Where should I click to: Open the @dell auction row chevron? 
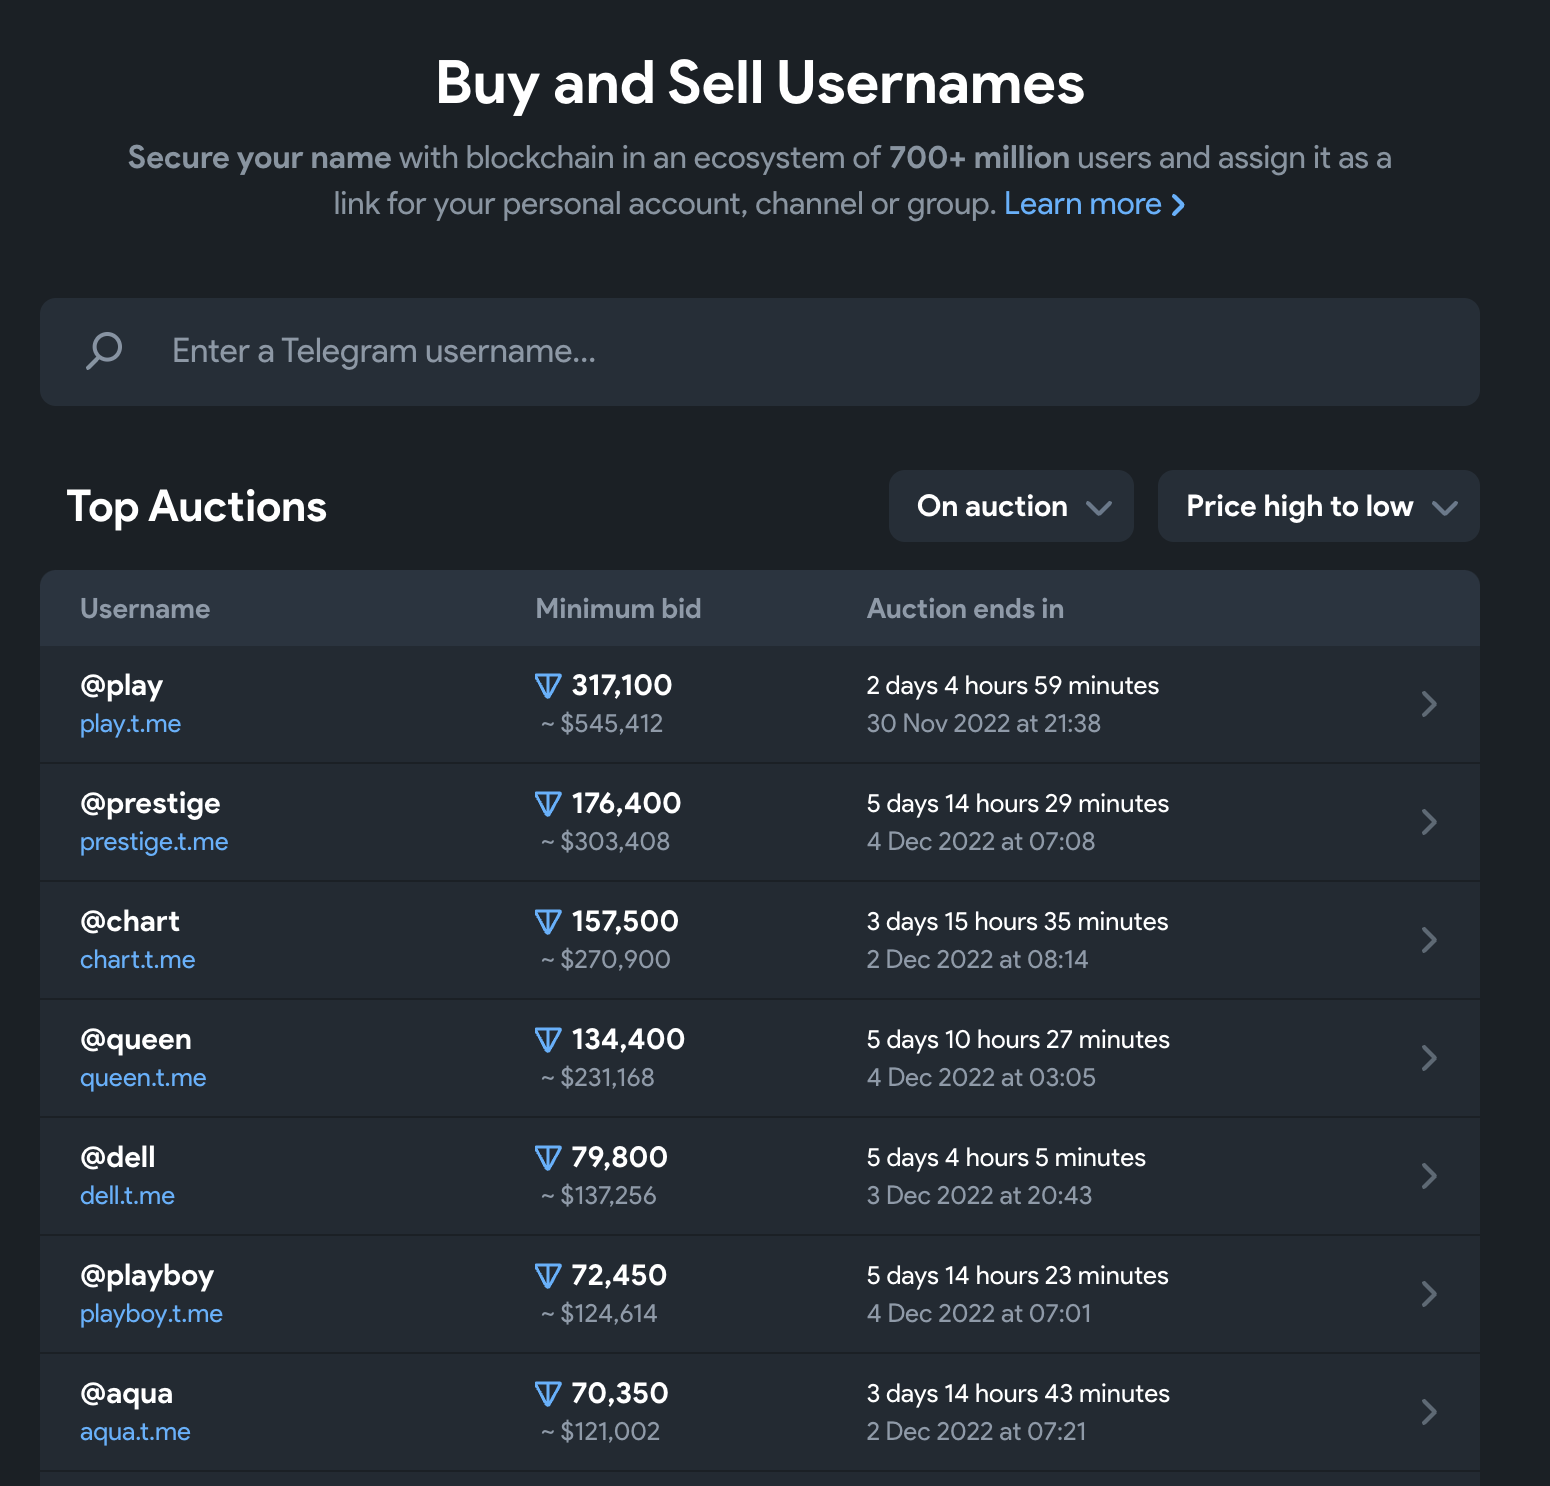[1429, 1176]
